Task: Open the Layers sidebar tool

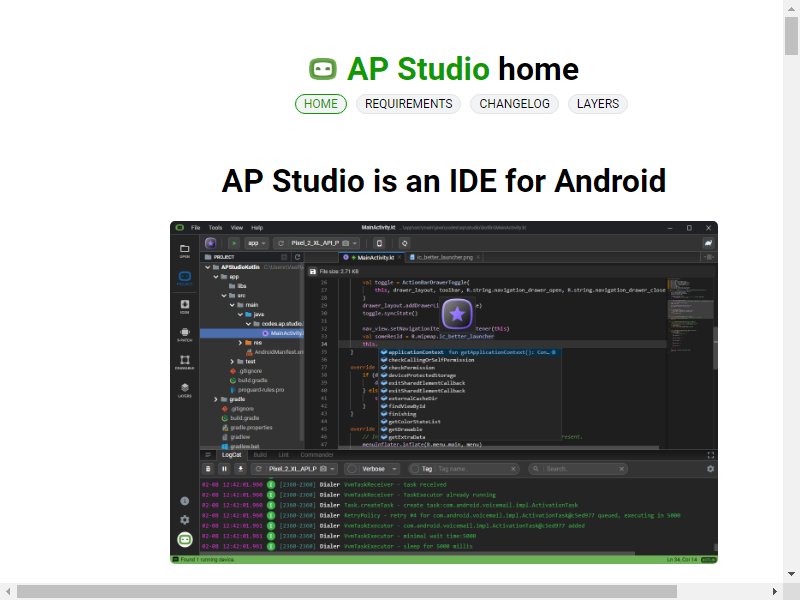Action: [x=185, y=390]
